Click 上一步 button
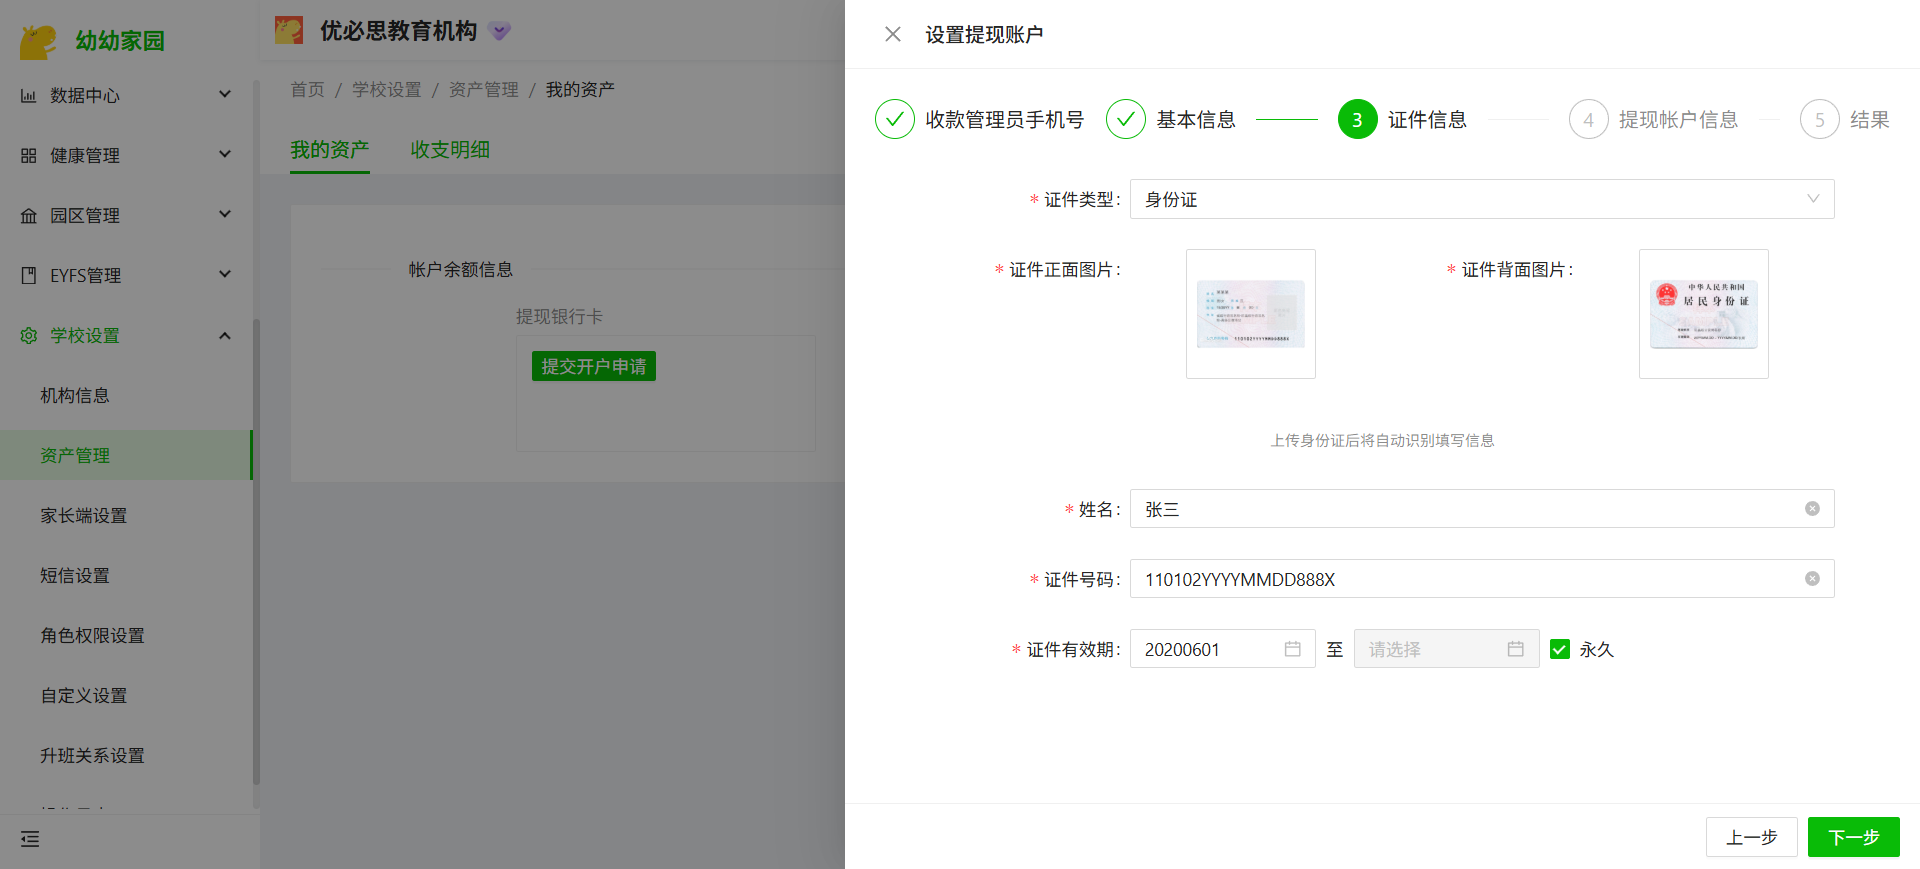Viewport: 1920px width, 869px height. coord(1752,837)
